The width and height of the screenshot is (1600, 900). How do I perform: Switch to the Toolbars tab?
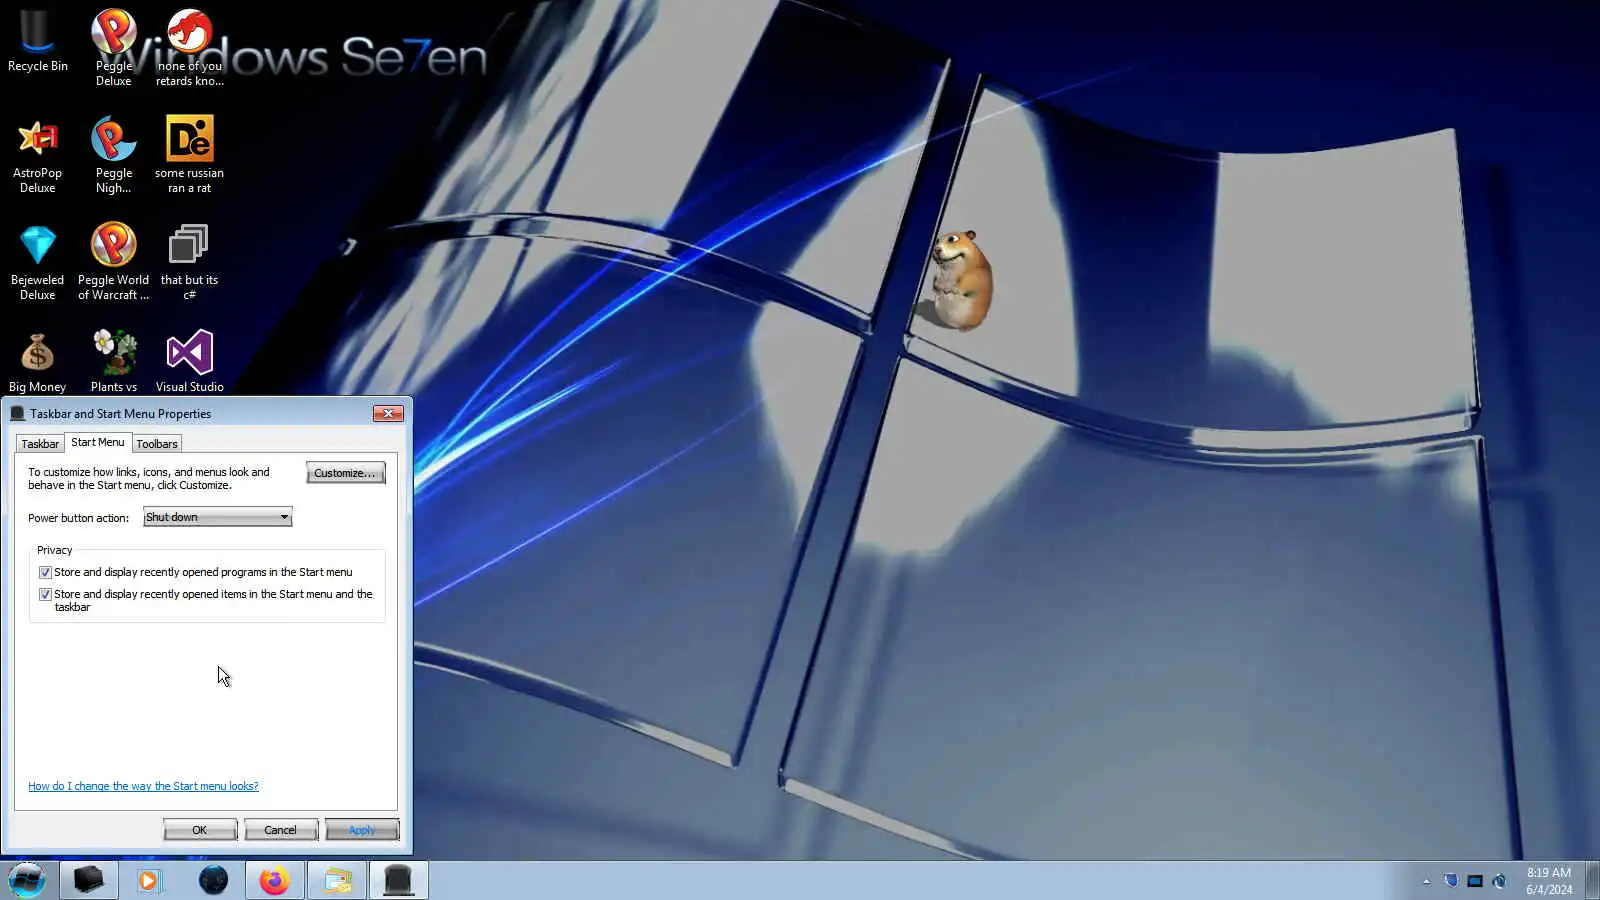(157, 444)
